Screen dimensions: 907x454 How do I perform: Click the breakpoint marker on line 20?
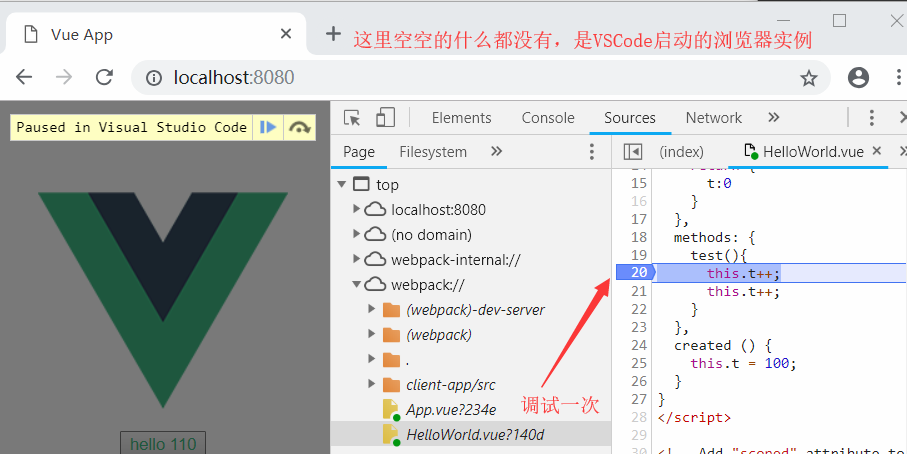point(635,272)
